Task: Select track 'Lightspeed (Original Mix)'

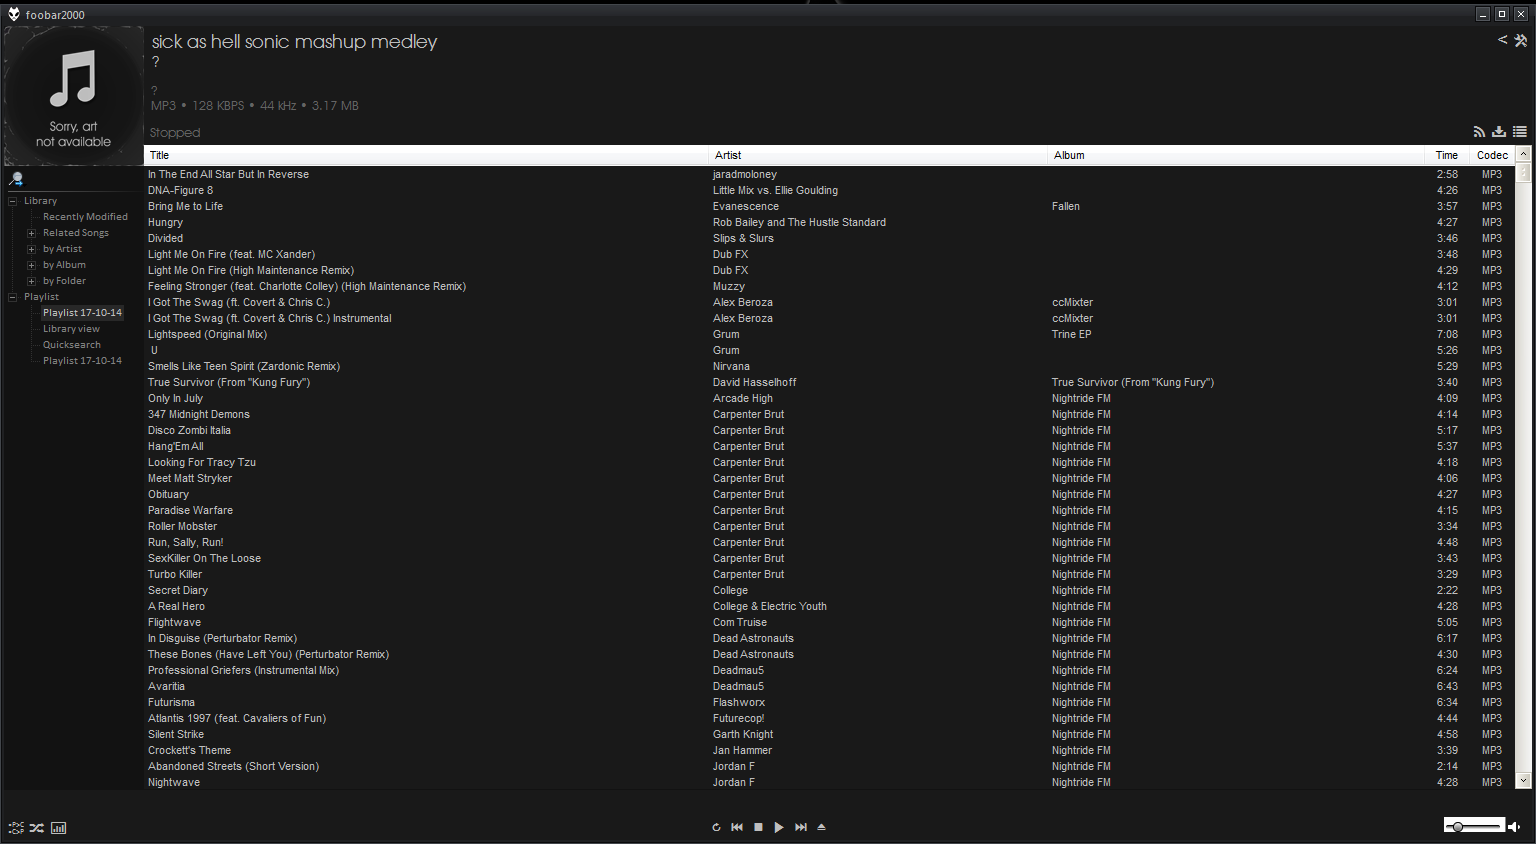Action: [207, 334]
